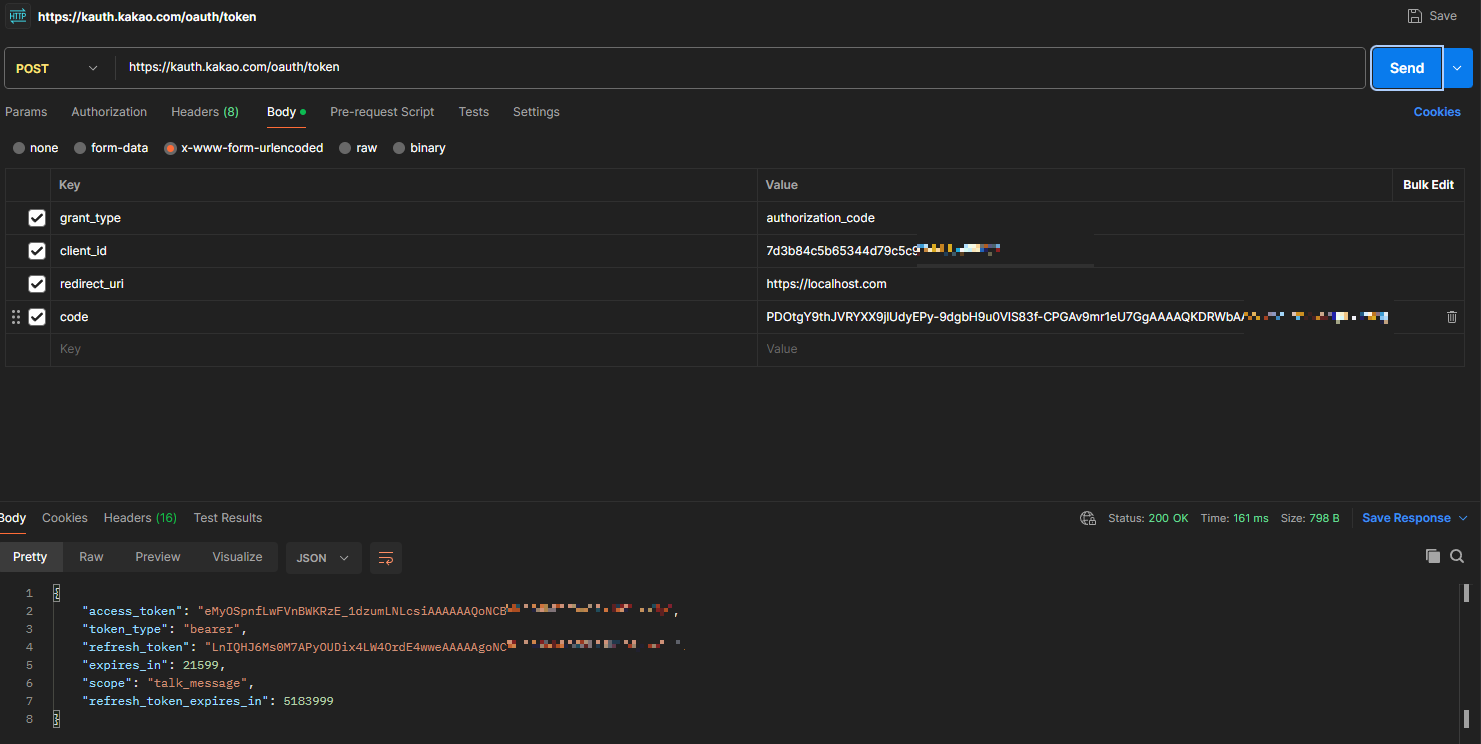Screen dimensions: 1481x744
Task: Select the Pretty response view
Action: click(30, 557)
